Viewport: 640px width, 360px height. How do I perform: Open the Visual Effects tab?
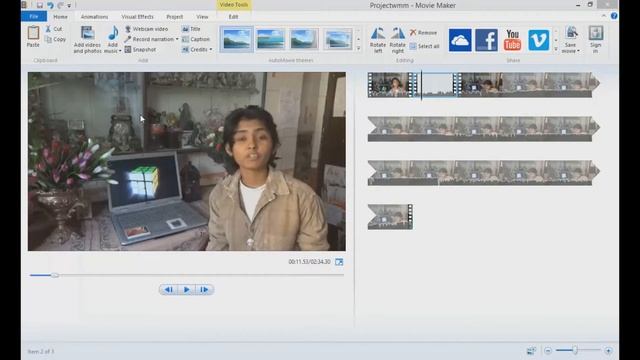click(x=138, y=17)
